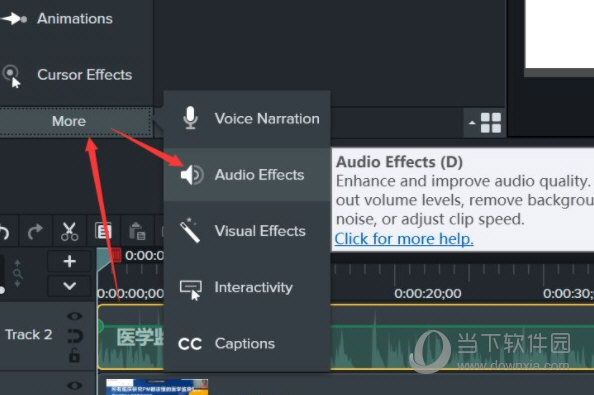
Task: Cut selection with the scissors tool
Action: pyautogui.click(x=69, y=231)
